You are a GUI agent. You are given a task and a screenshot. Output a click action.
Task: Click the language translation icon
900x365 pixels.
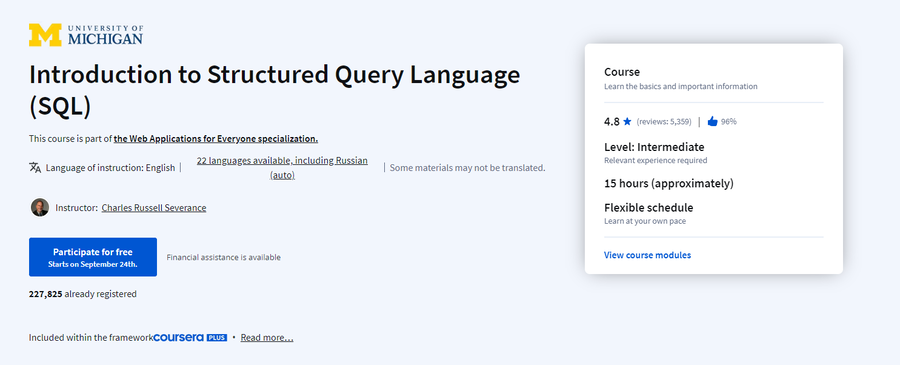pyautogui.click(x=35, y=168)
